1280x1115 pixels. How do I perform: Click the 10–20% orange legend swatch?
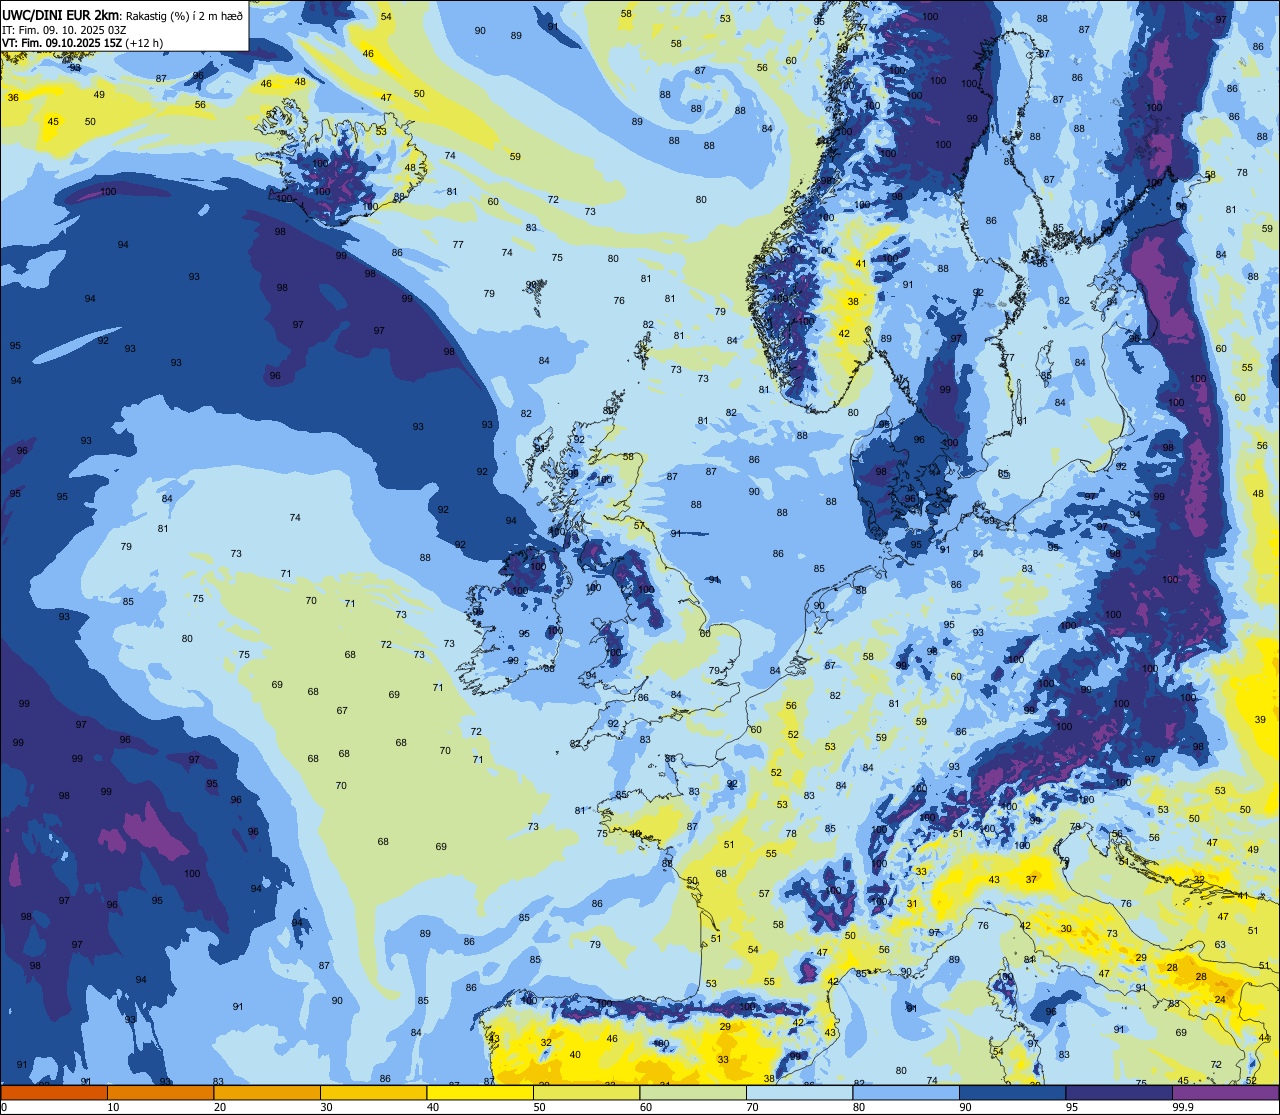pyautogui.click(x=160, y=1092)
